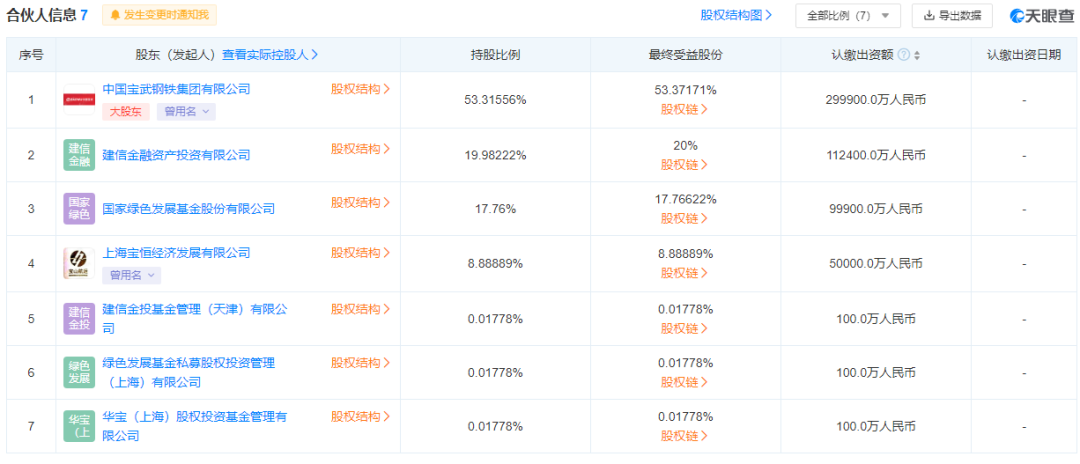This screenshot has width=1080, height=464.
Task: Click the 天眼查 logo
Action: pyautogui.click(x=1041, y=15)
